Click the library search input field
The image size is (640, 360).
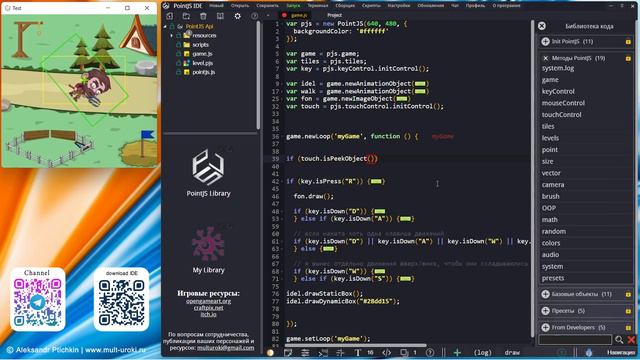pos(575,339)
